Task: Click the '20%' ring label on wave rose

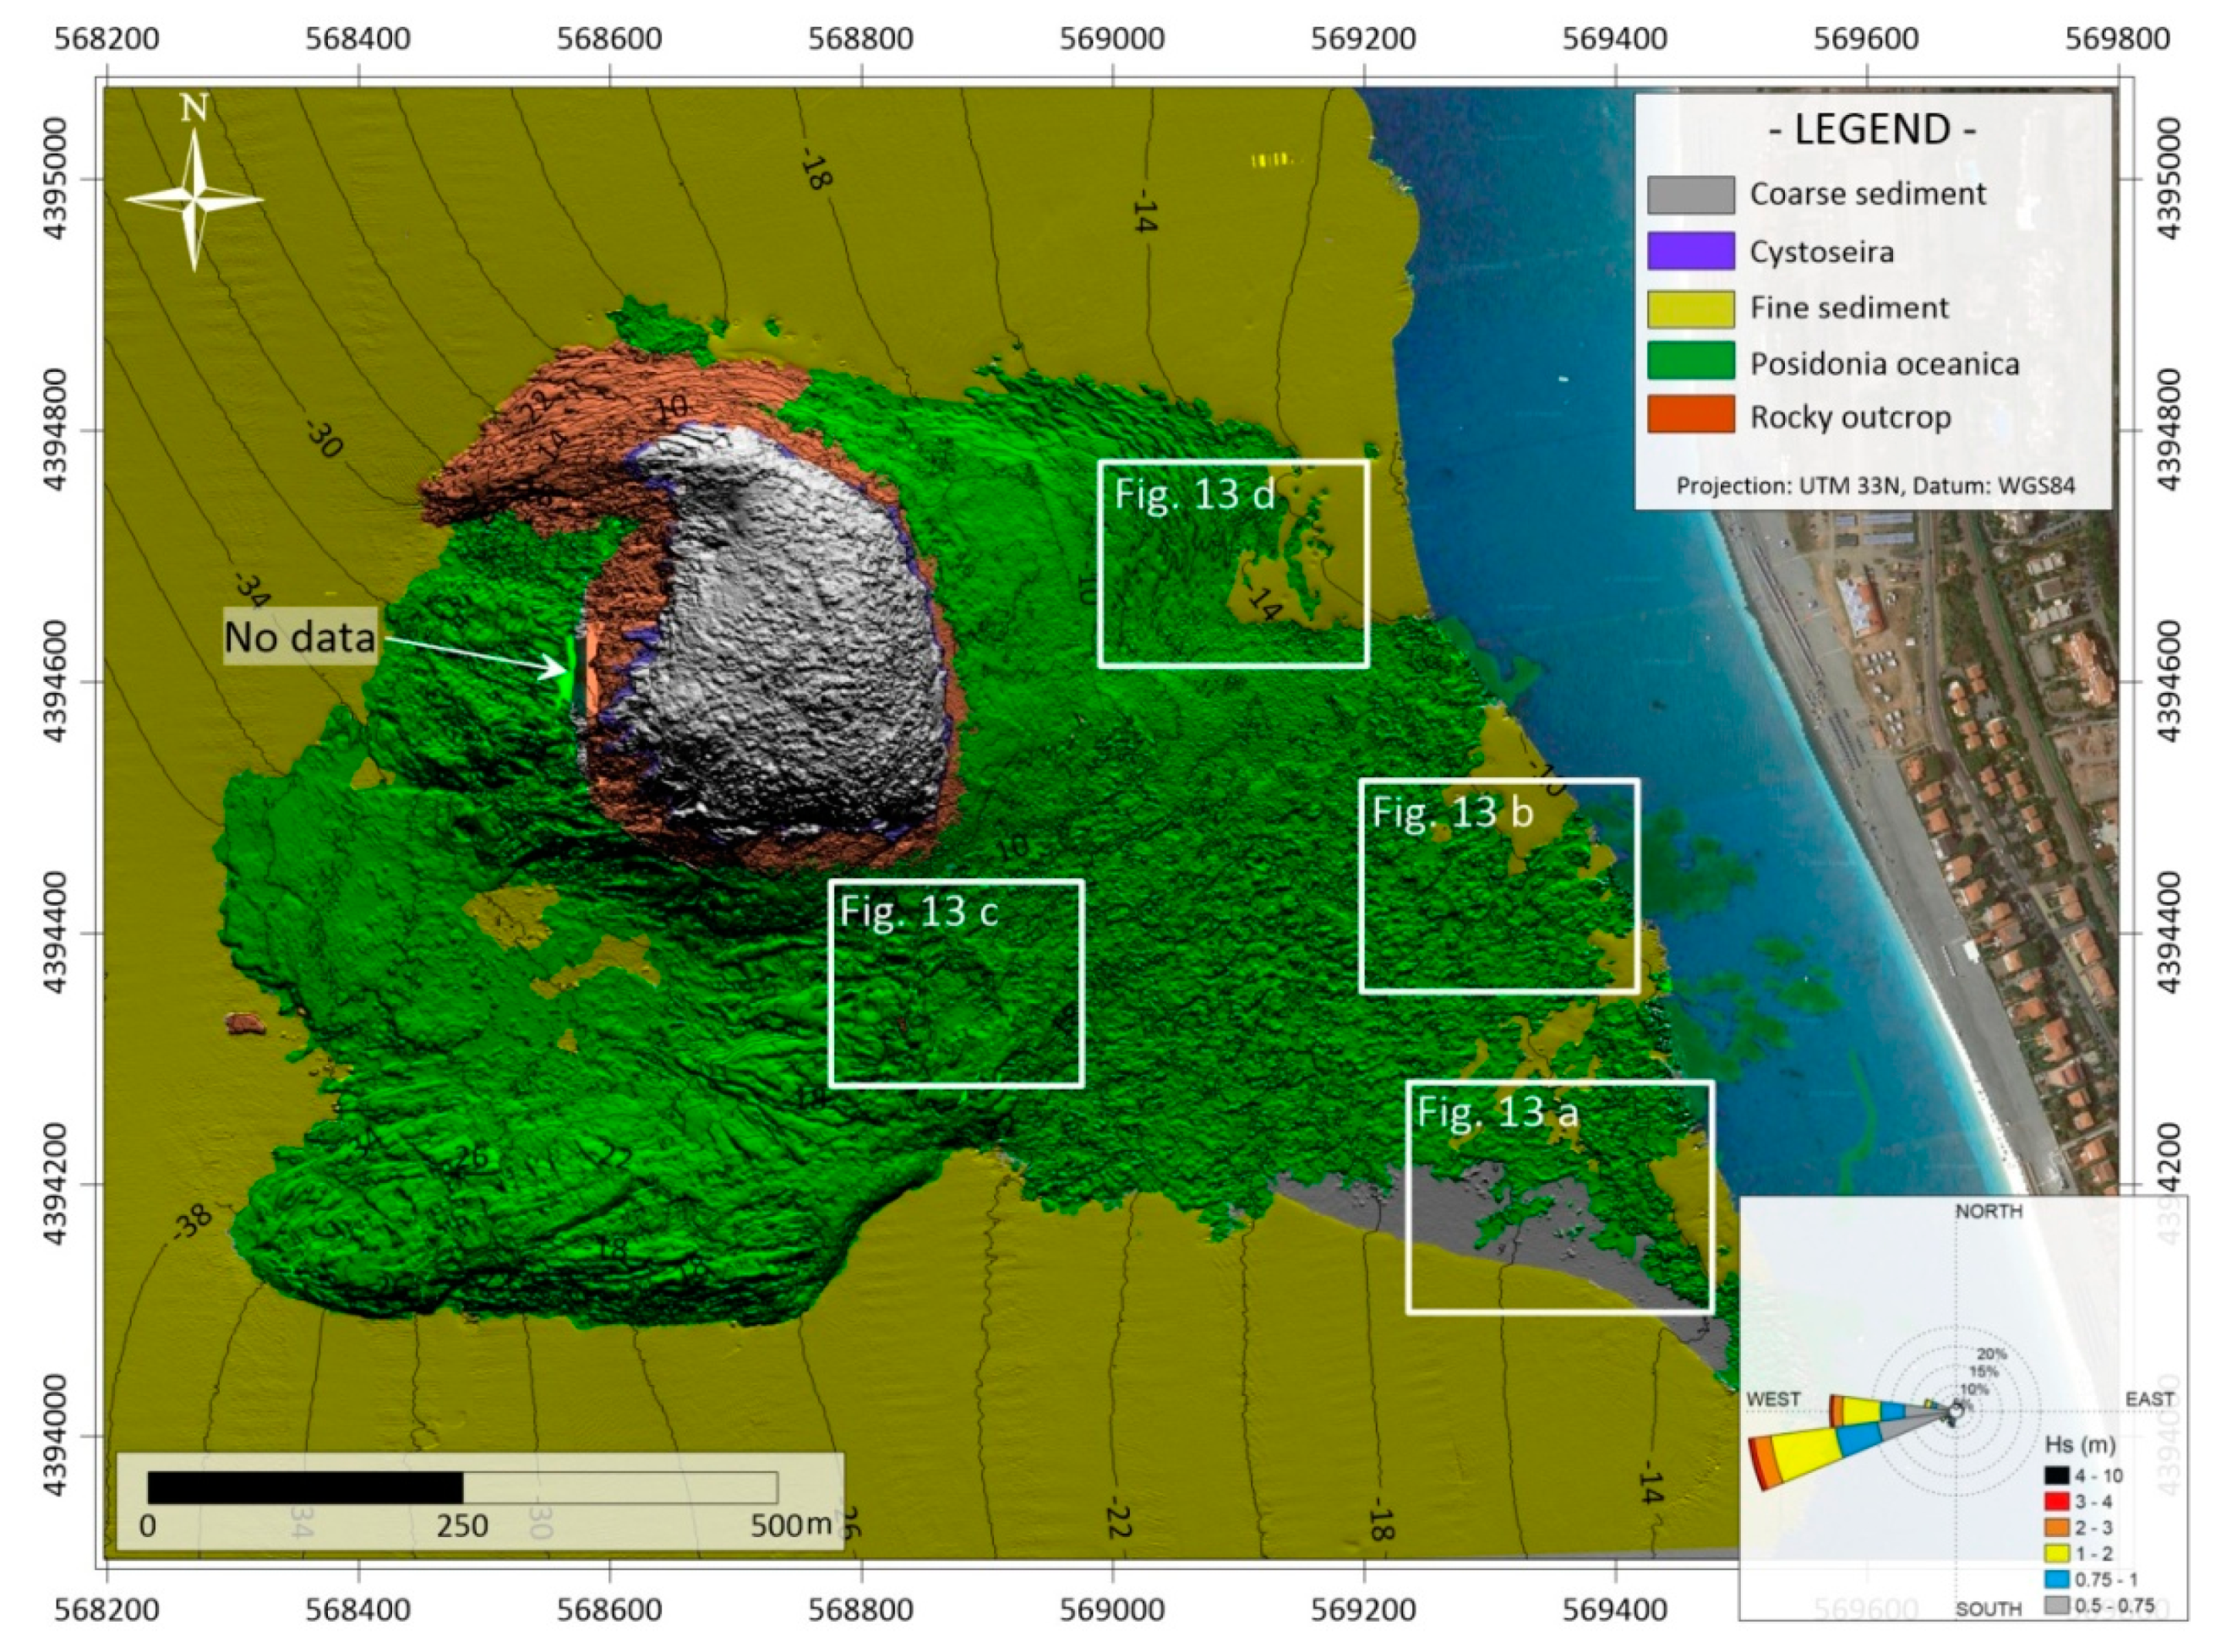Action: click(1992, 1355)
